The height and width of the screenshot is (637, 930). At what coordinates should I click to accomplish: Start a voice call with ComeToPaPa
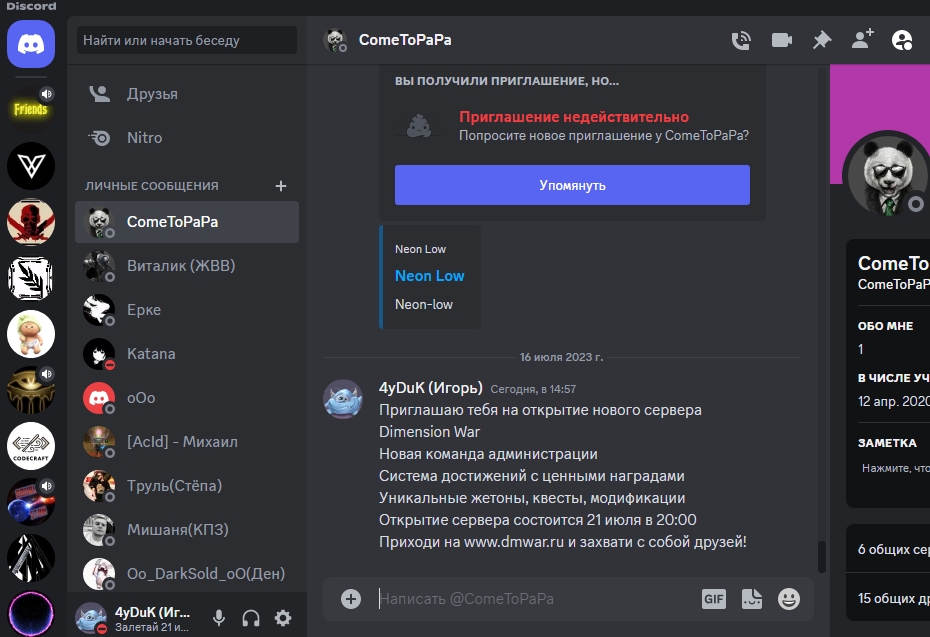click(741, 40)
